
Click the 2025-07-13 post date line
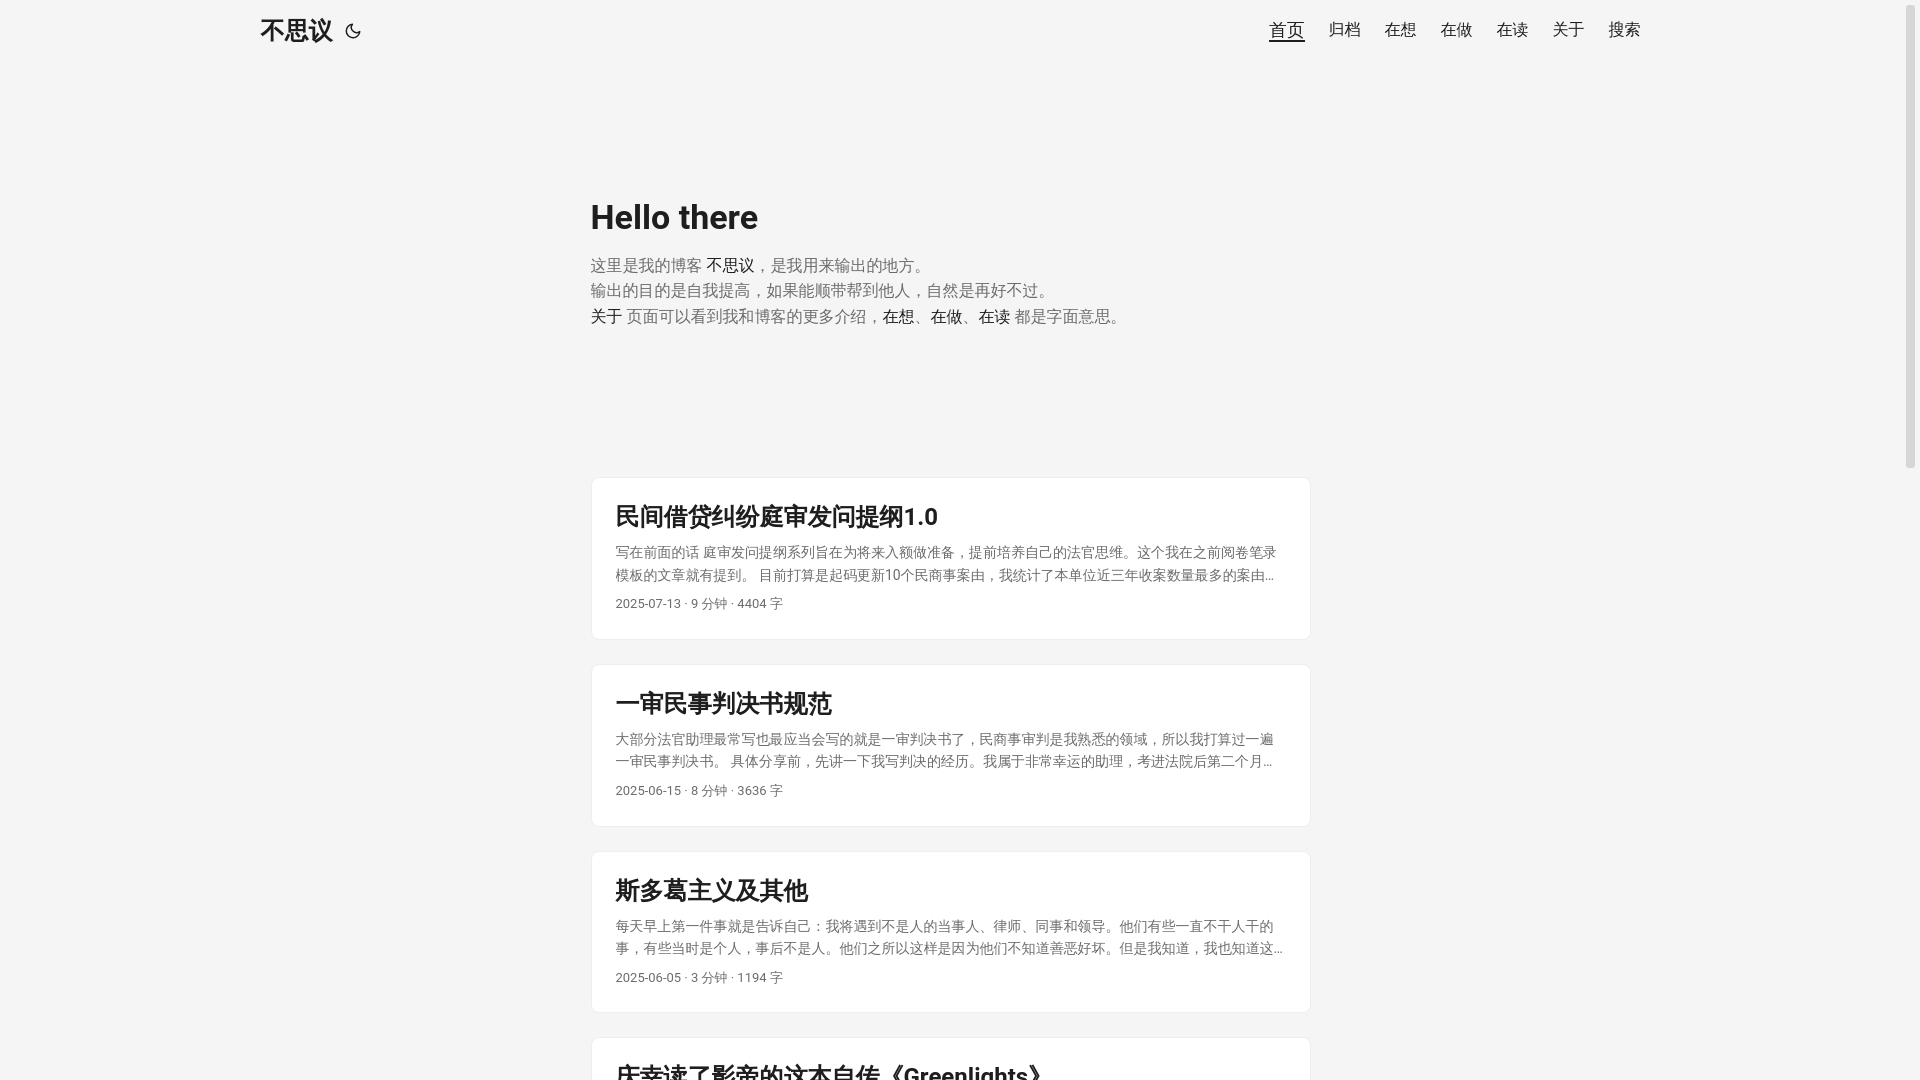[699, 604]
